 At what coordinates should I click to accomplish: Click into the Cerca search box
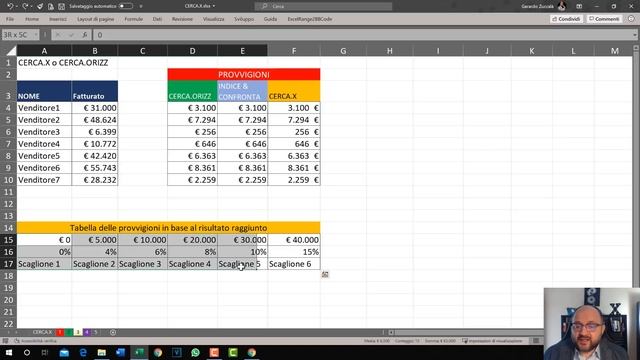click(x=323, y=6)
